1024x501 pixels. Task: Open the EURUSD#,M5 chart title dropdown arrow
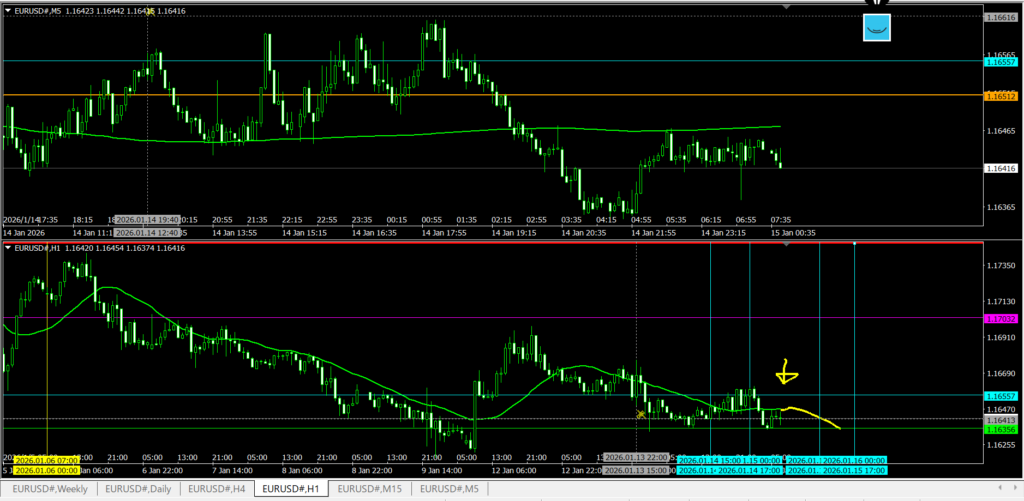pos(9,10)
